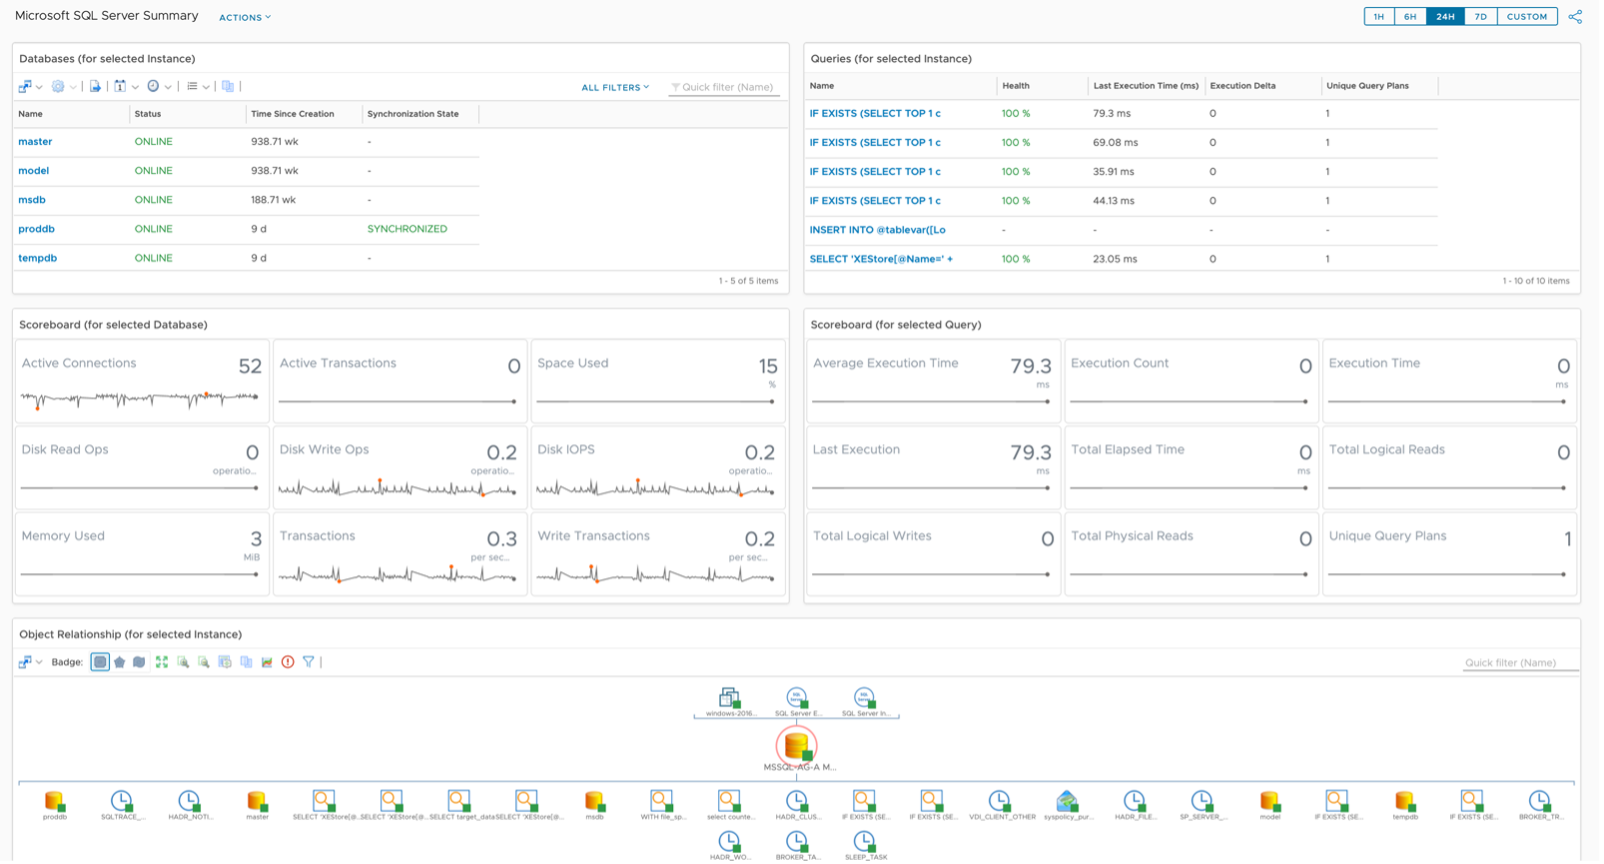Click the red alert circle icon in relationship toolbar
This screenshot has height=864, width=1604.
(x=288, y=663)
